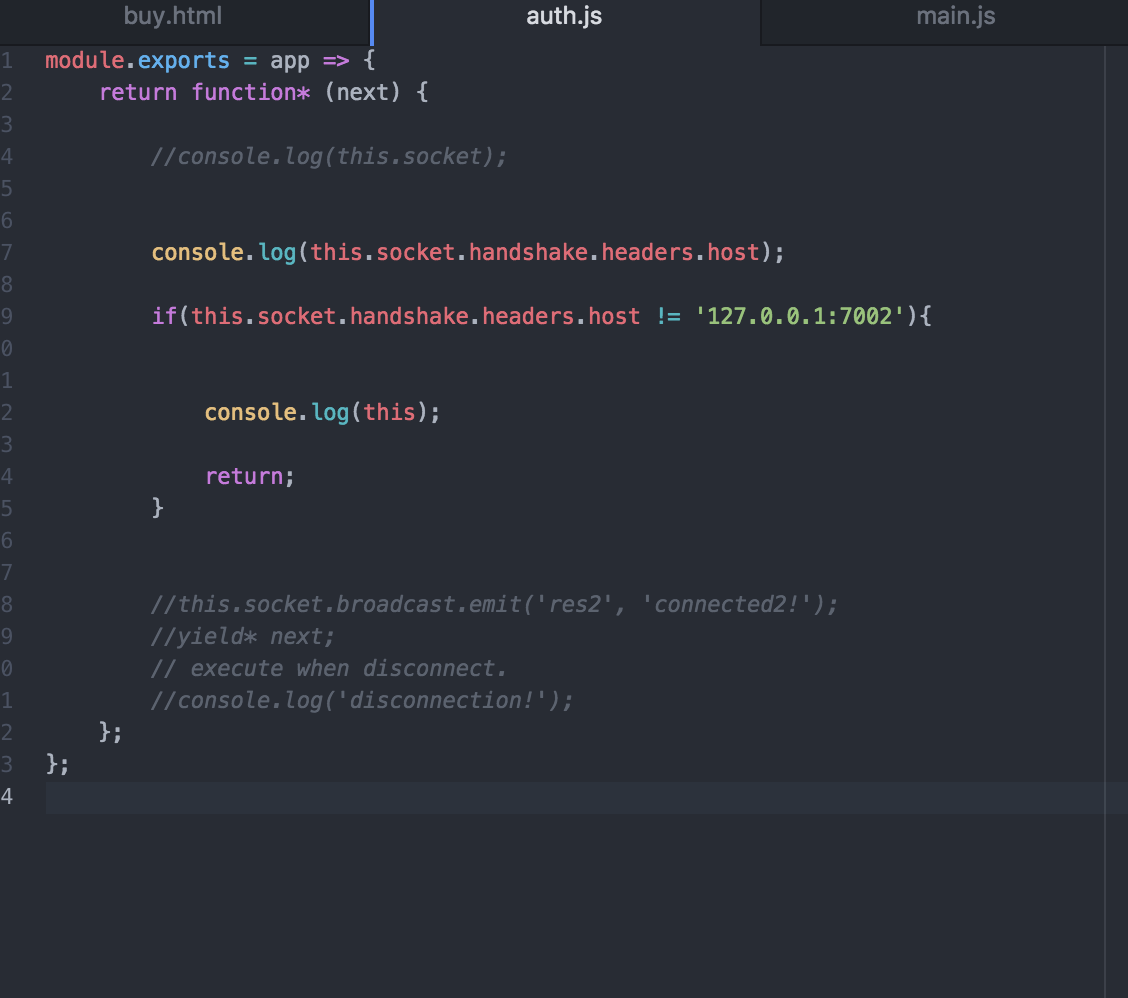Select the function* keyword on line 2
This screenshot has width=1128, height=998.
click(x=250, y=92)
